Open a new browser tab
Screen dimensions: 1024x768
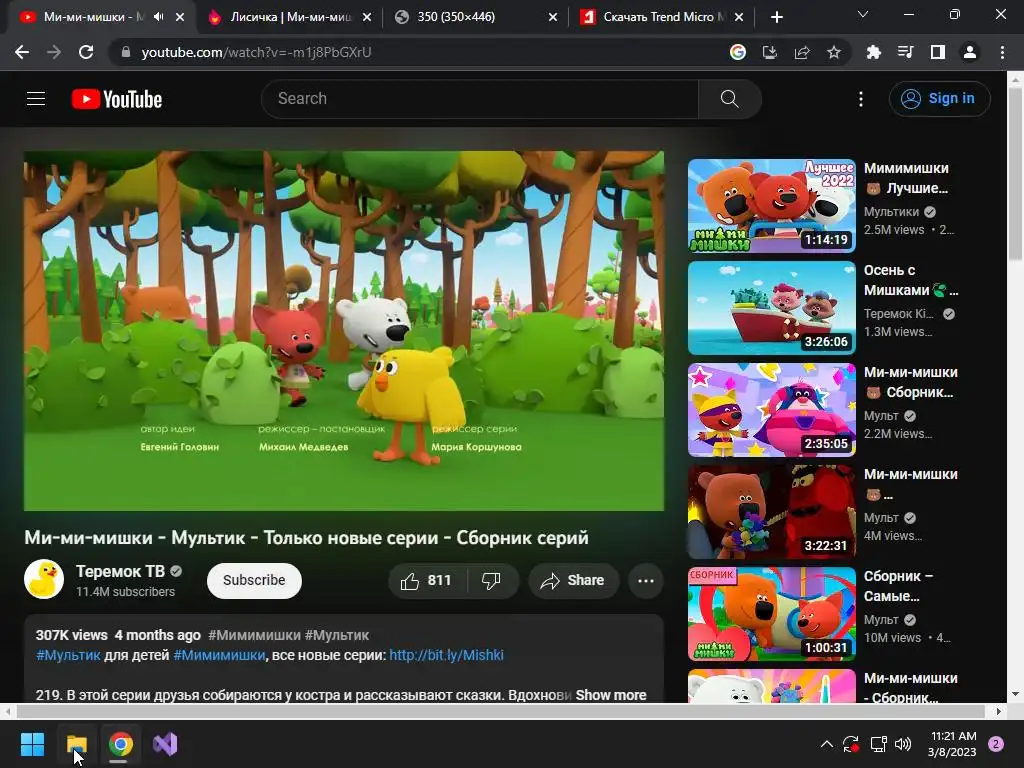point(776,17)
